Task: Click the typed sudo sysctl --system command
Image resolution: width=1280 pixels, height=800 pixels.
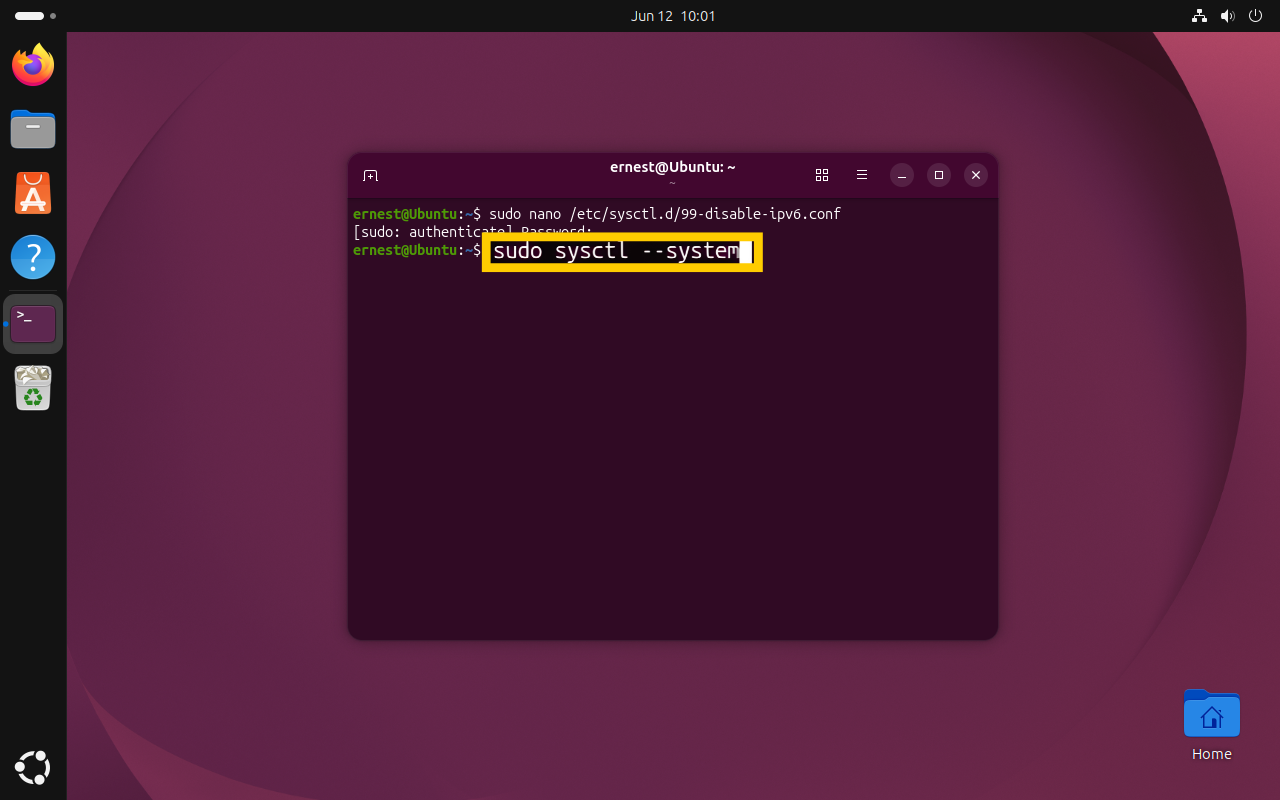Action: click(x=616, y=251)
